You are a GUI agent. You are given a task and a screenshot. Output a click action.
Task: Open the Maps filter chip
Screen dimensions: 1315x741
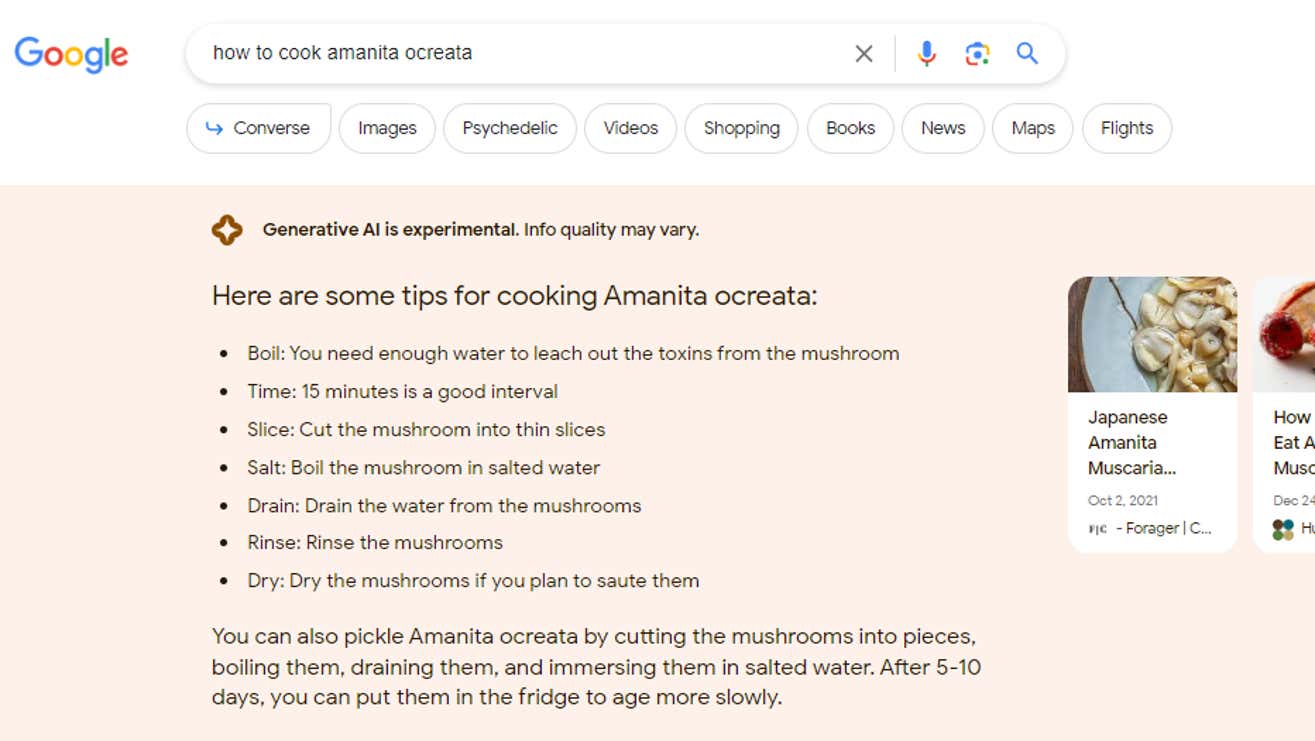click(x=1032, y=128)
